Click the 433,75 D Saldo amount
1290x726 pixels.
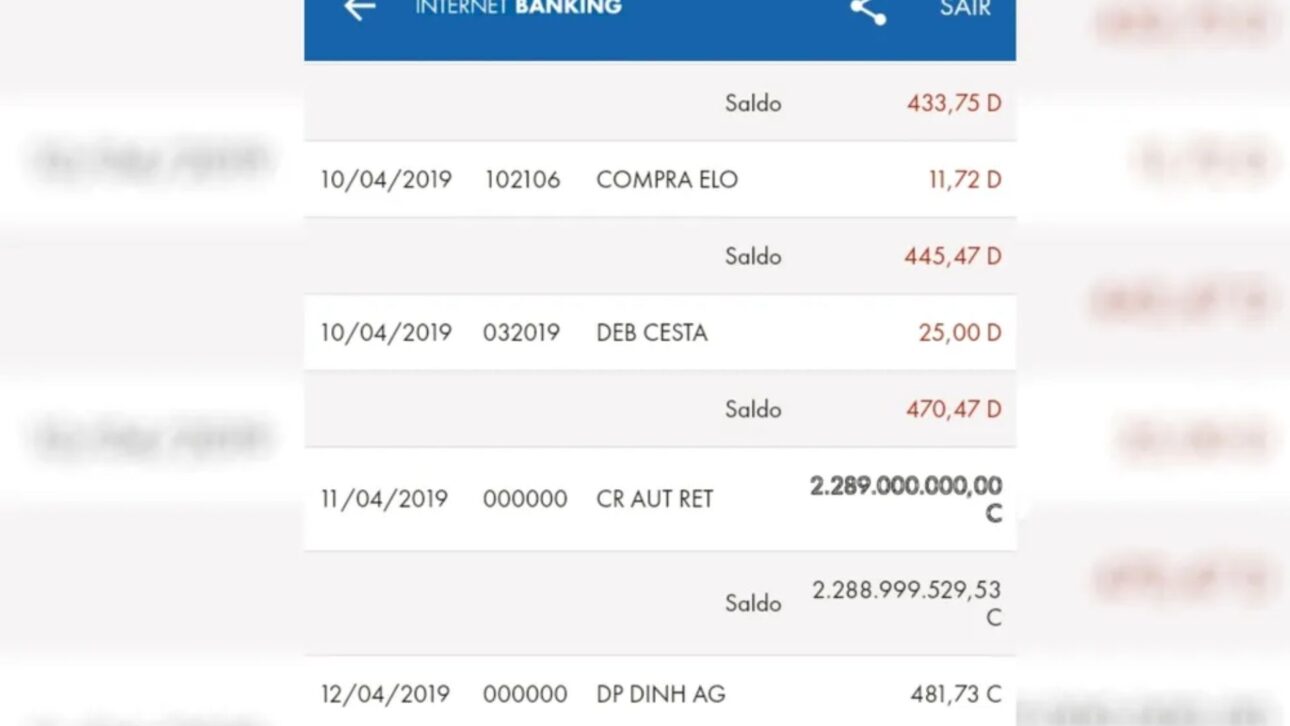(953, 103)
